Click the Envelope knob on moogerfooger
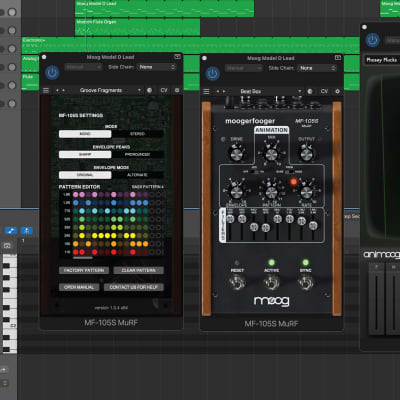Image resolution: width=400 pixels, height=400 pixels. 236,192
